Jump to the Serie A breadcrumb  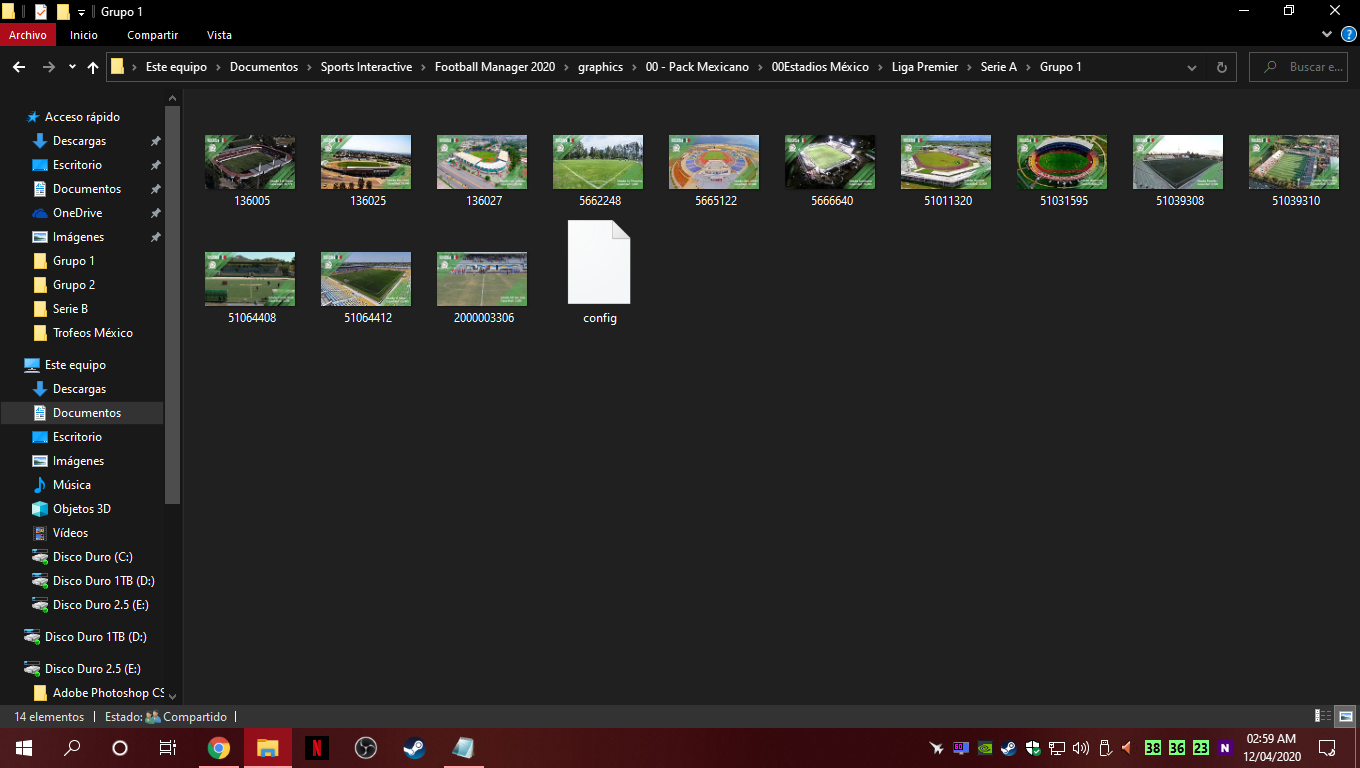pos(998,67)
